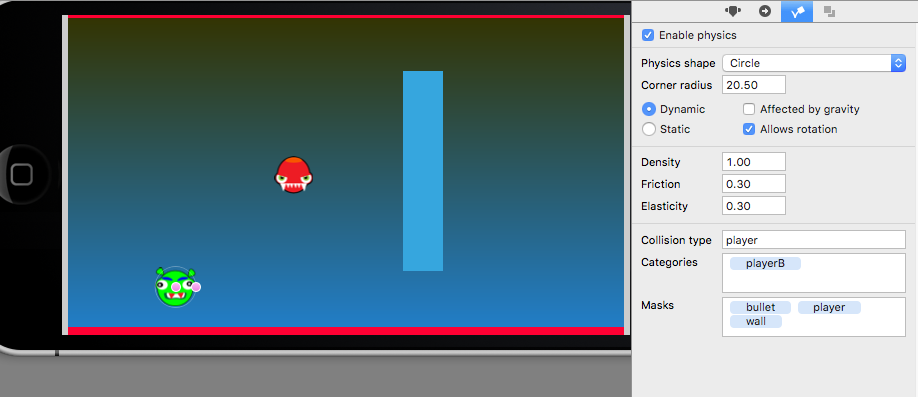Select the blue wall rectangle
Screen dimensions: 918x397
pos(423,171)
